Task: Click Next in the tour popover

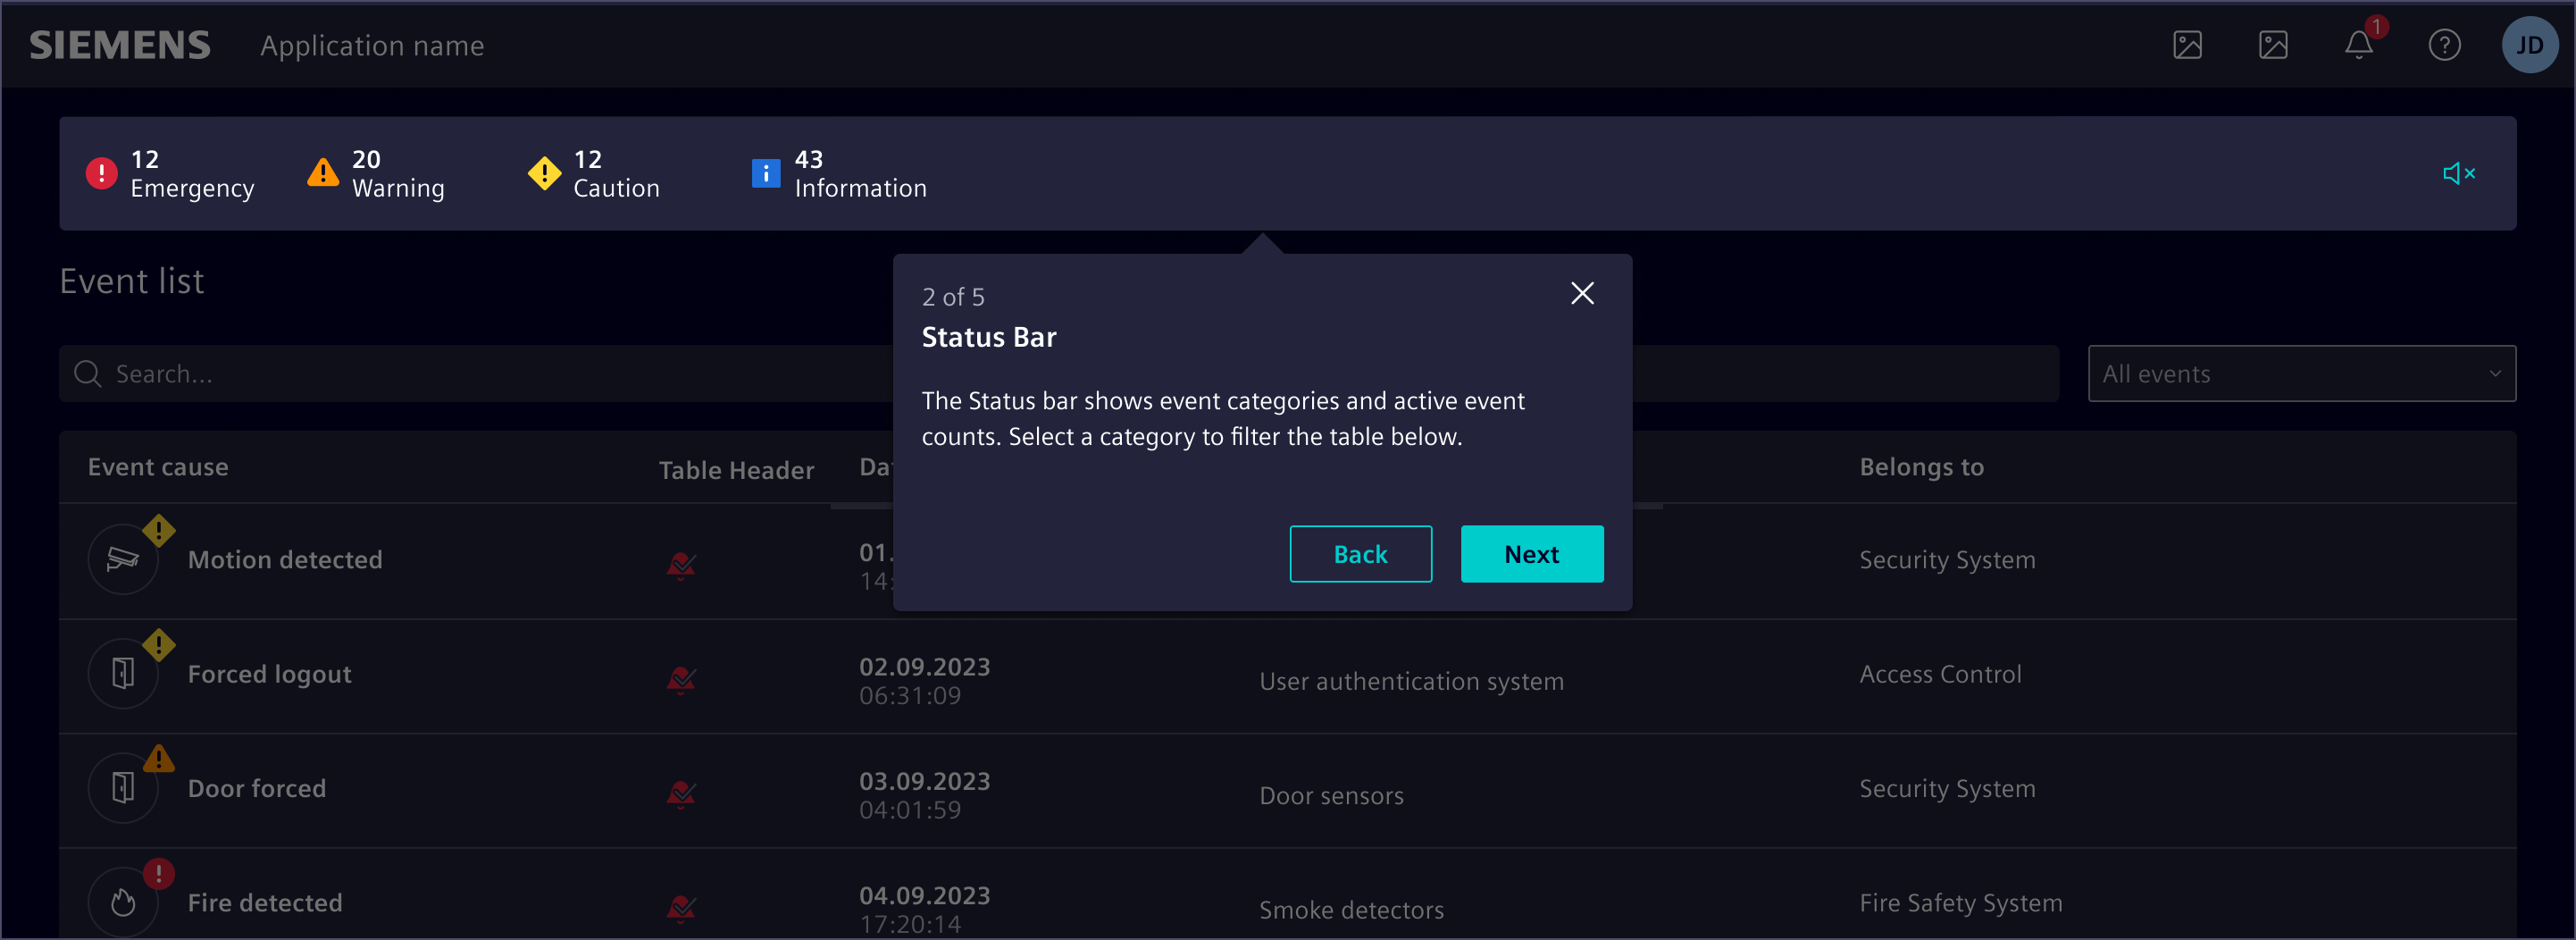Action: click(x=1532, y=554)
